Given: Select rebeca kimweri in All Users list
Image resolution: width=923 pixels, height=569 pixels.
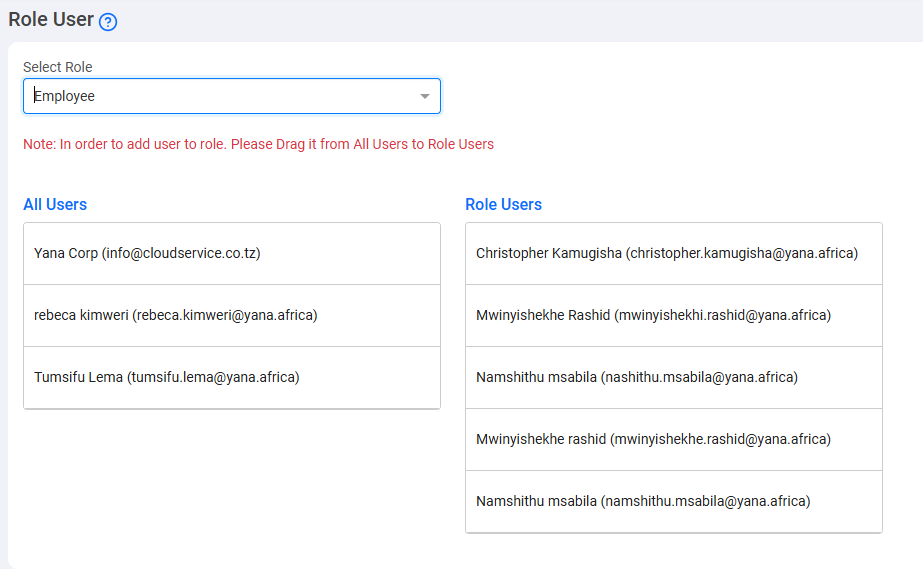Looking at the screenshot, I should [82, 316].
